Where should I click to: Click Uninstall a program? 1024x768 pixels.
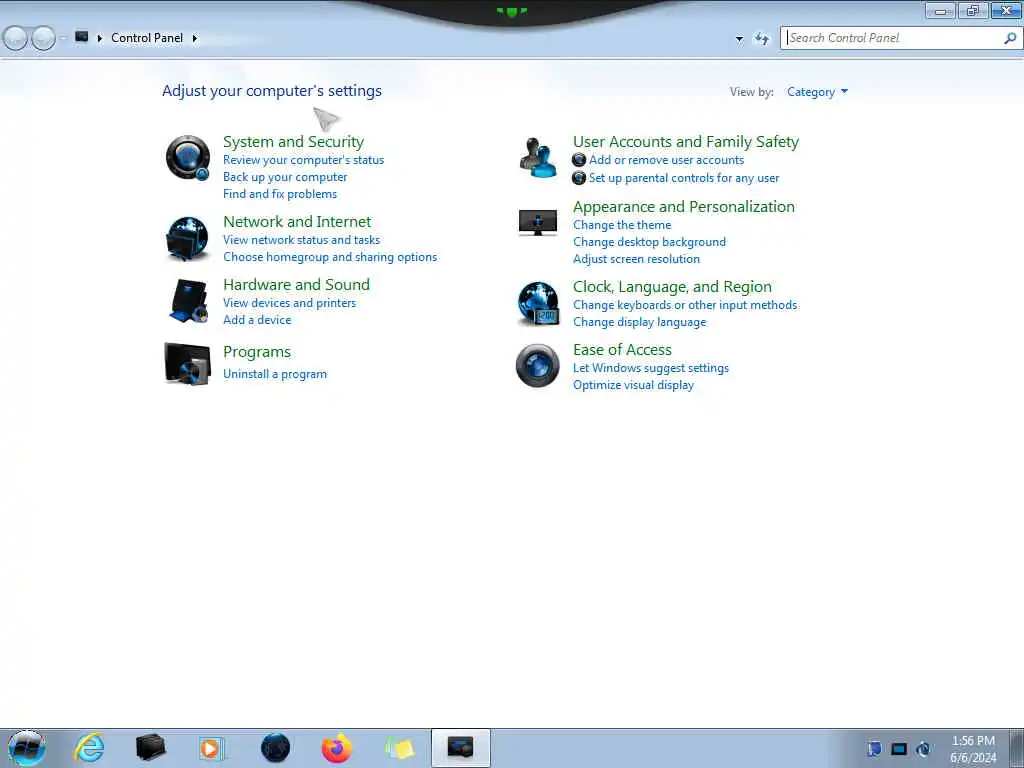[x=275, y=374]
